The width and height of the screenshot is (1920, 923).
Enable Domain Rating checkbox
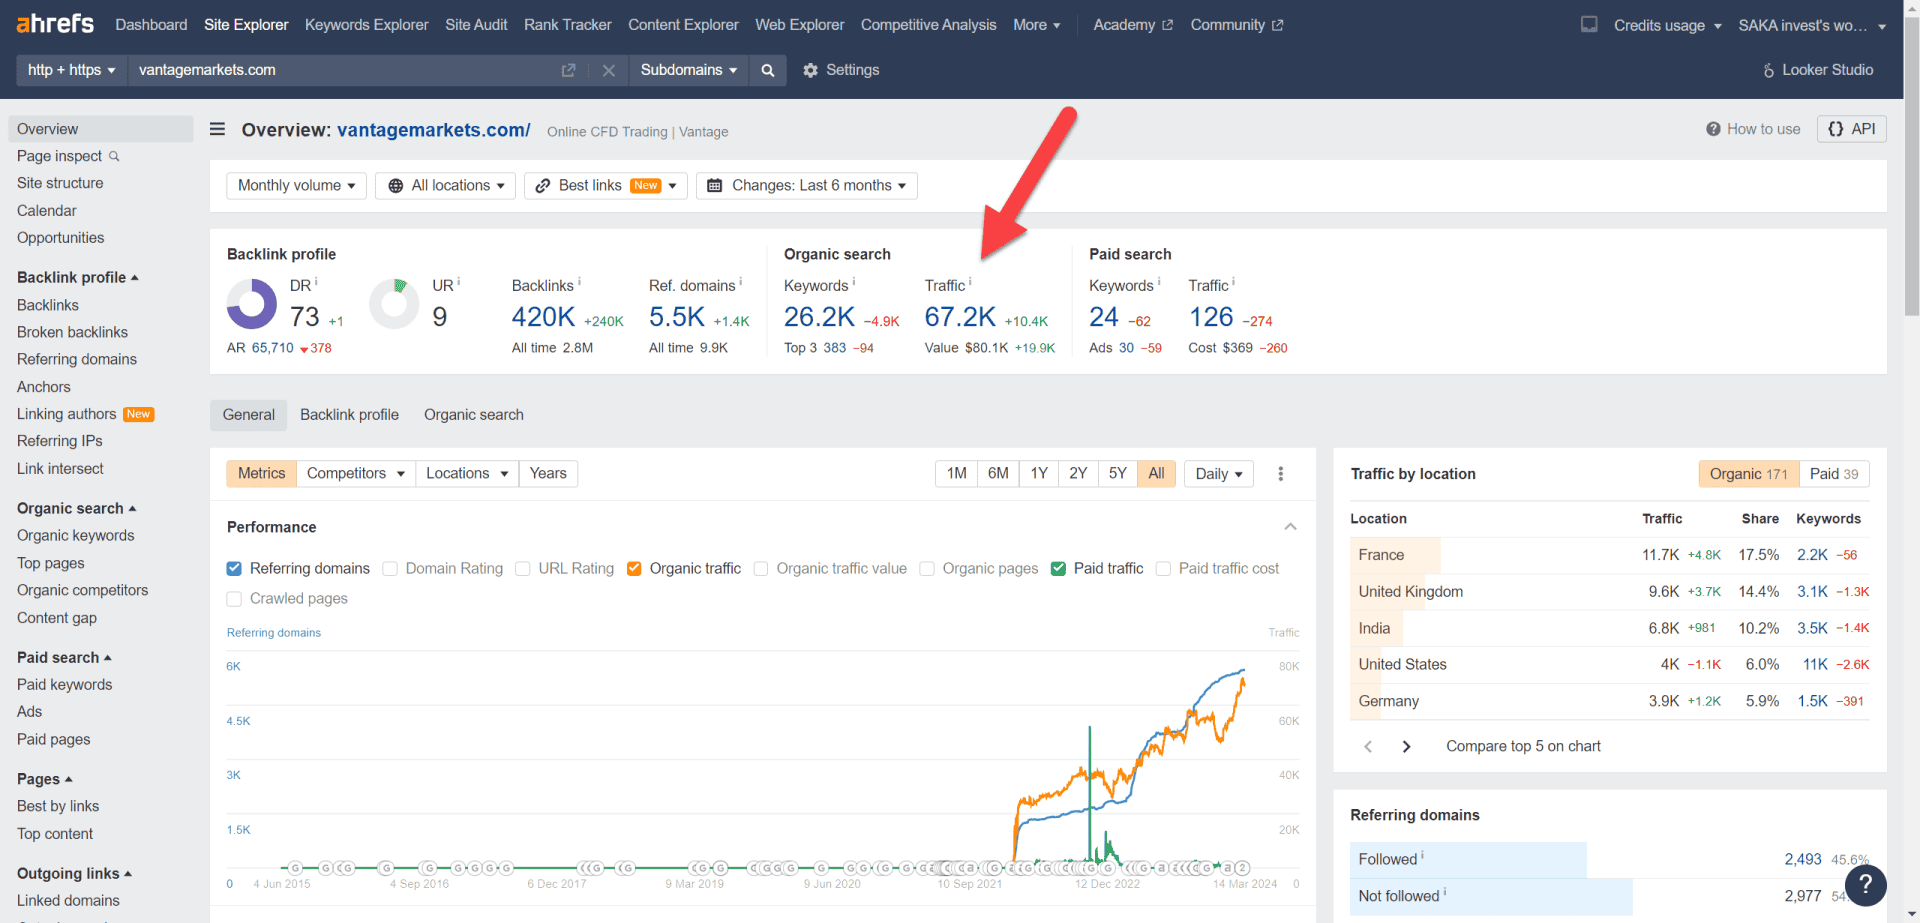390,568
